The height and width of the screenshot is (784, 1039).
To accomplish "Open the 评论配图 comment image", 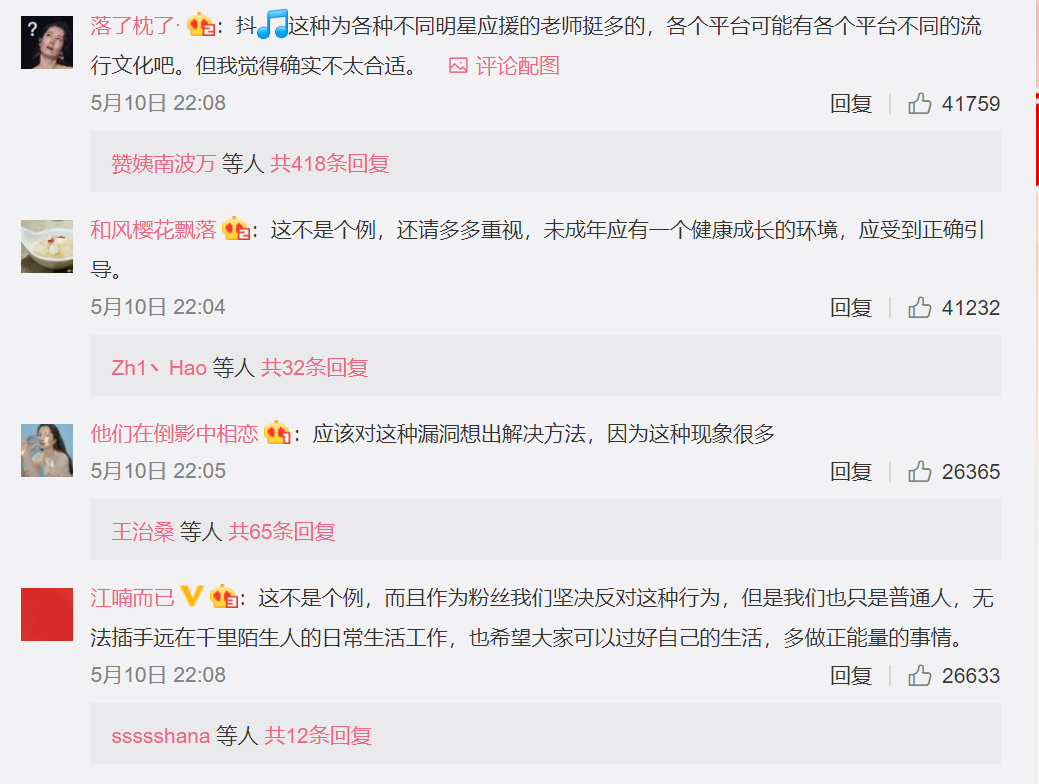I will 504,66.
